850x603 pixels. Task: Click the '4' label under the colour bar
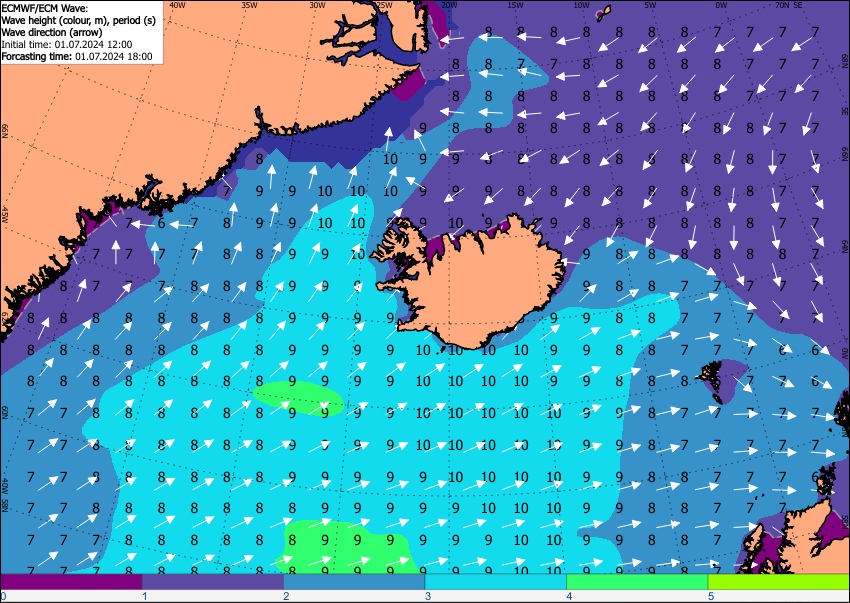tap(569, 596)
